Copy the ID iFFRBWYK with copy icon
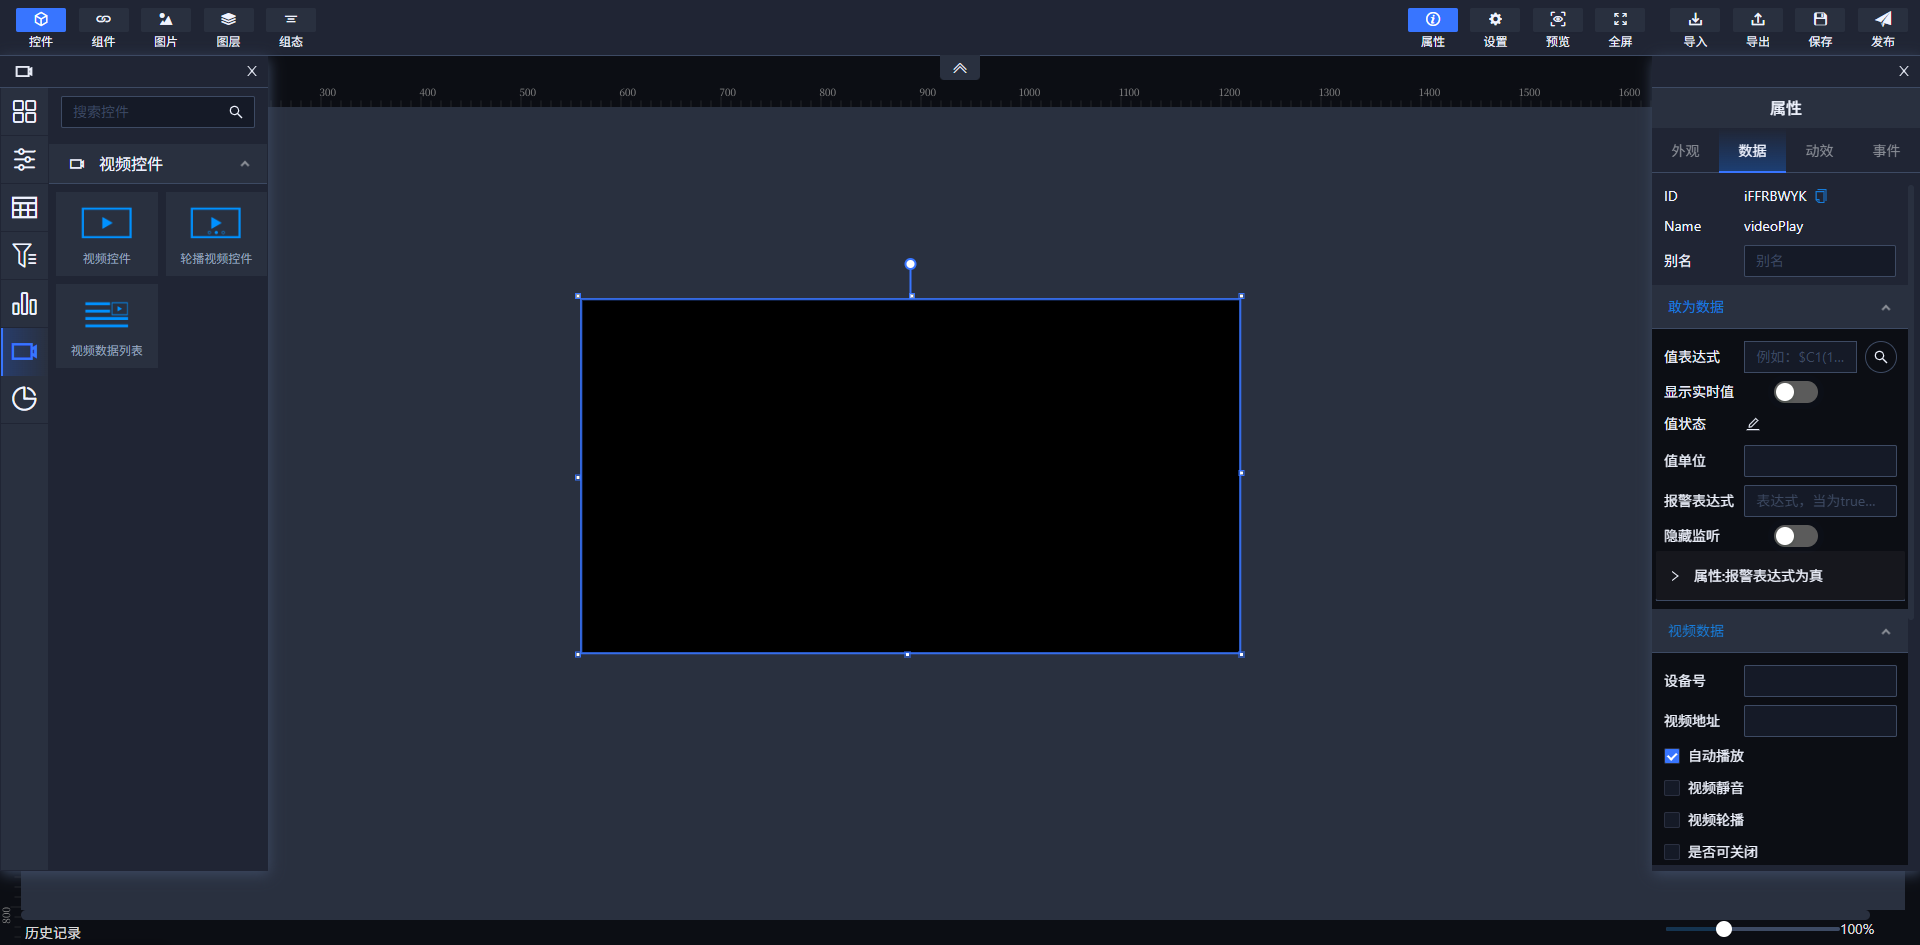 click(x=1821, y=196)
